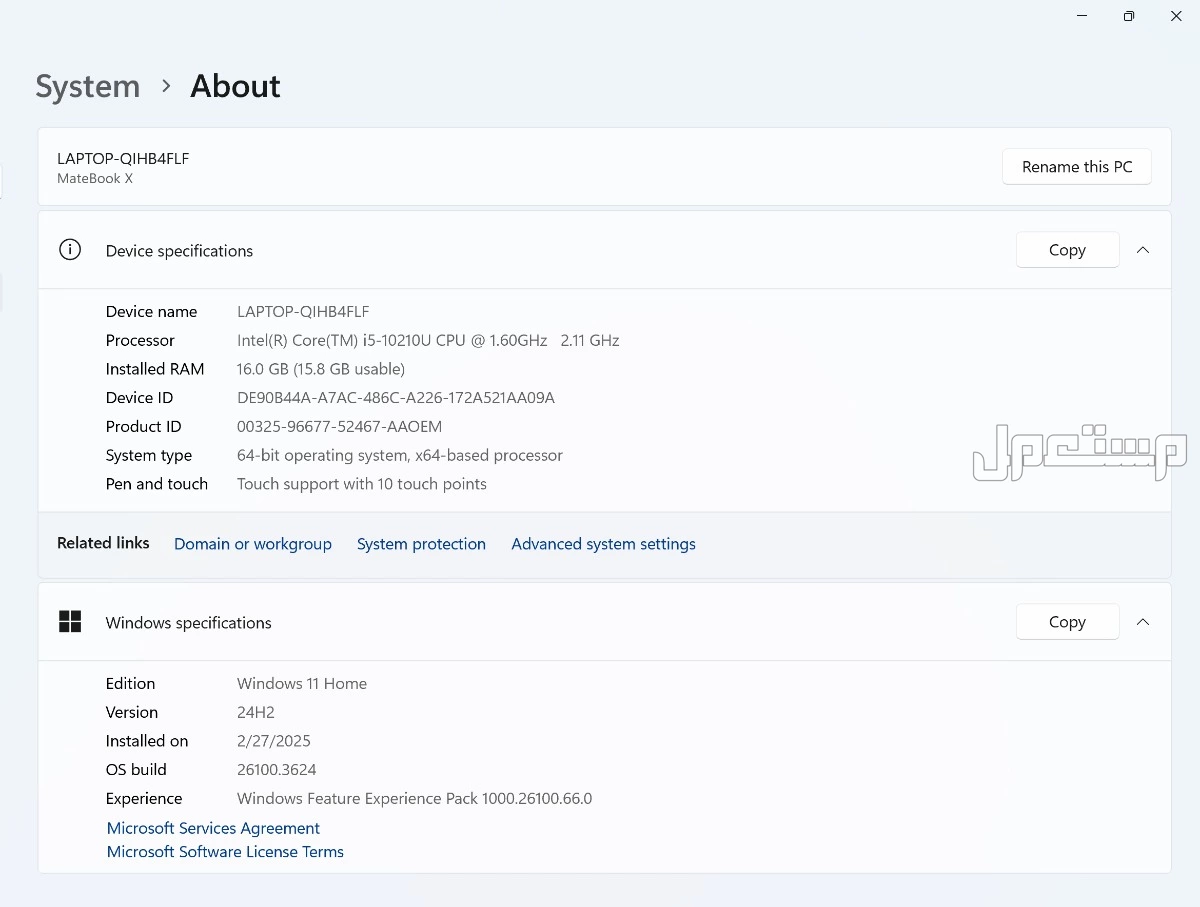The width and height of the screenshot is (1200, 907).
Task: Click the breadcrumb chevron between System and About
Action: [x=166, y=87]
